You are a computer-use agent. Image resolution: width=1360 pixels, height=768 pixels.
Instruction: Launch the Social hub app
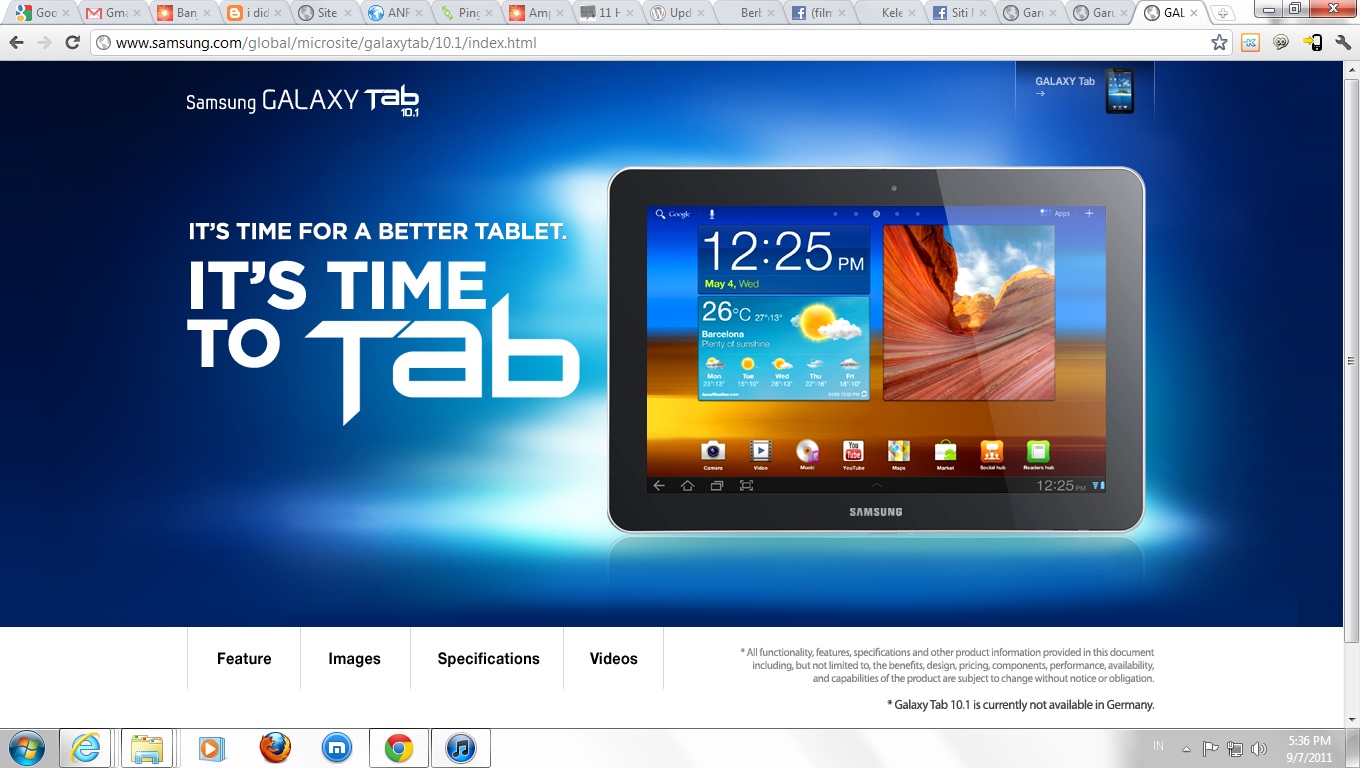point(991,452)
